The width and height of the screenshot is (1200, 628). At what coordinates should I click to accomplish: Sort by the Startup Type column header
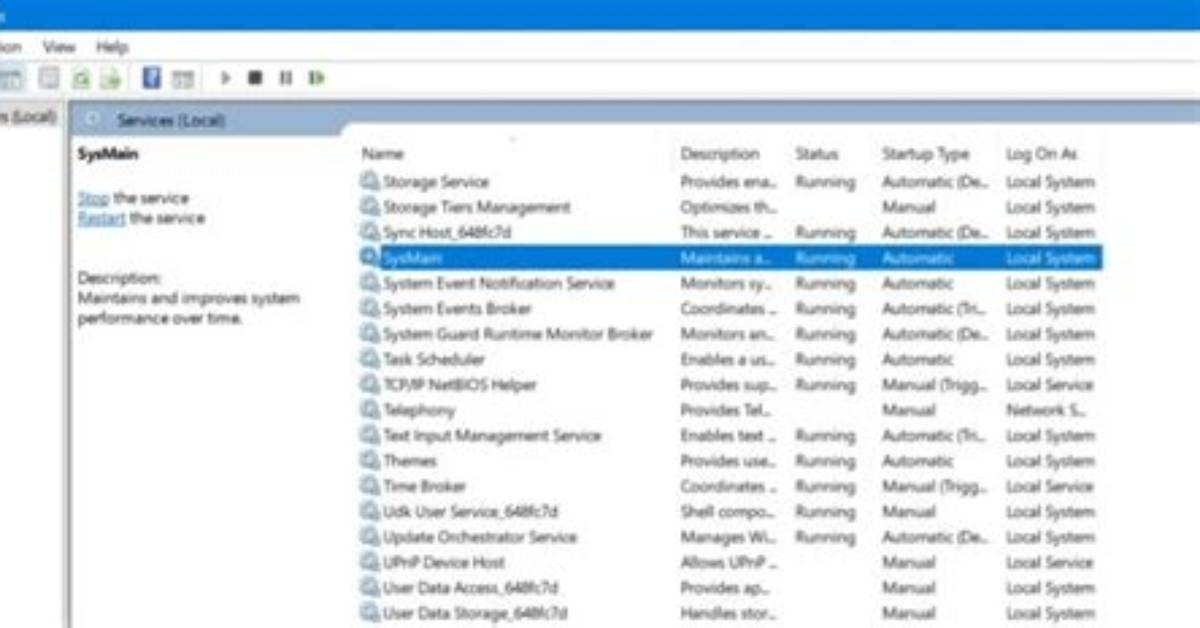pyautogui.click(x=925, y=154)
